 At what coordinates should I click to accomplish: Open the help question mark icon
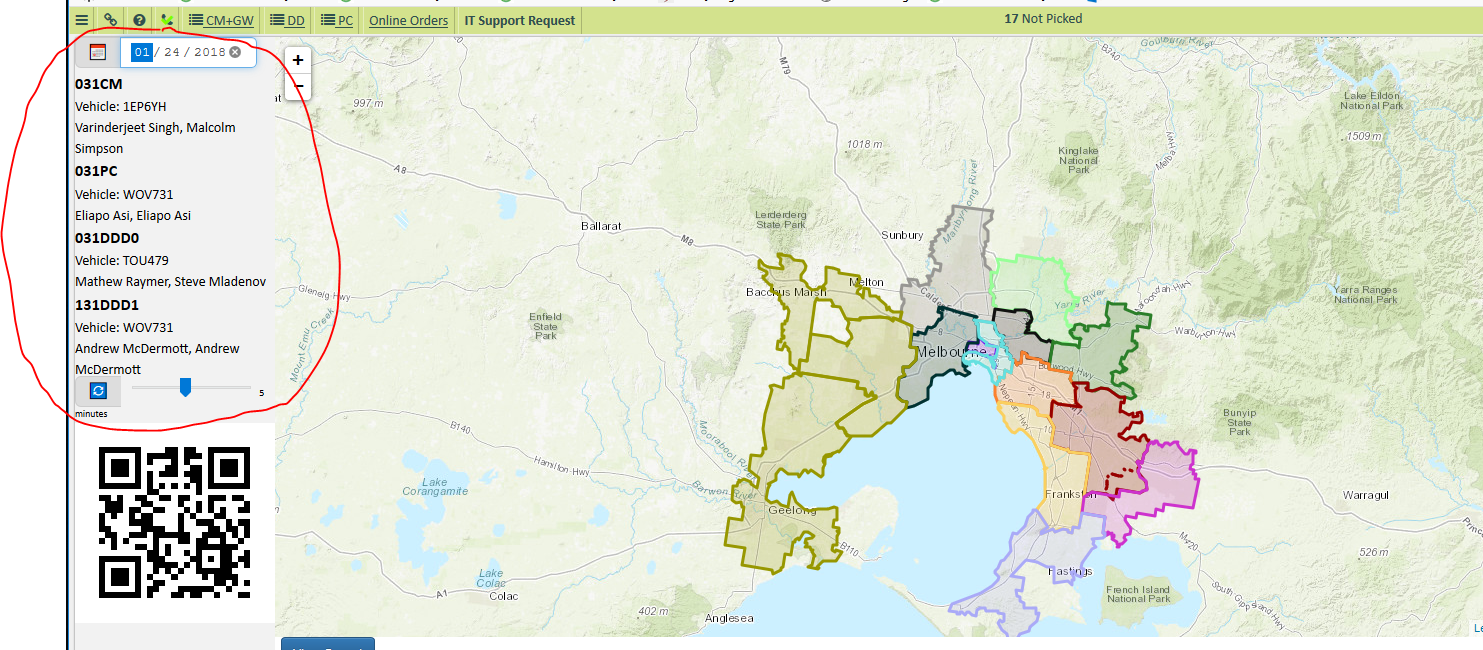tap(139, 19)
